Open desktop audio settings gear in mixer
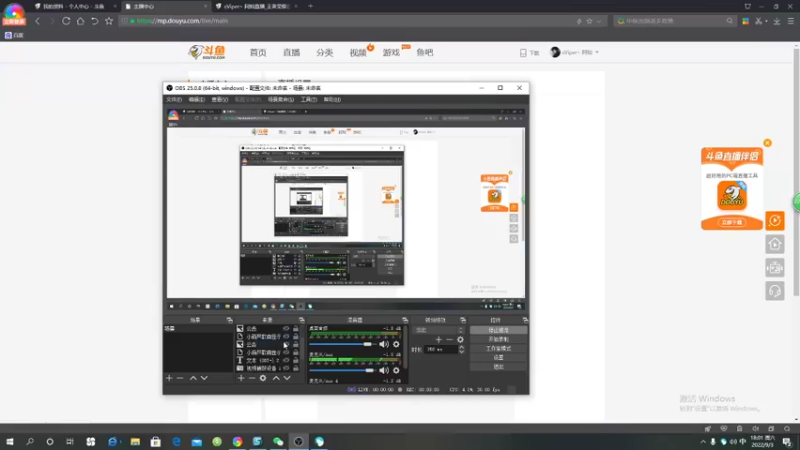 pos(396,344)
